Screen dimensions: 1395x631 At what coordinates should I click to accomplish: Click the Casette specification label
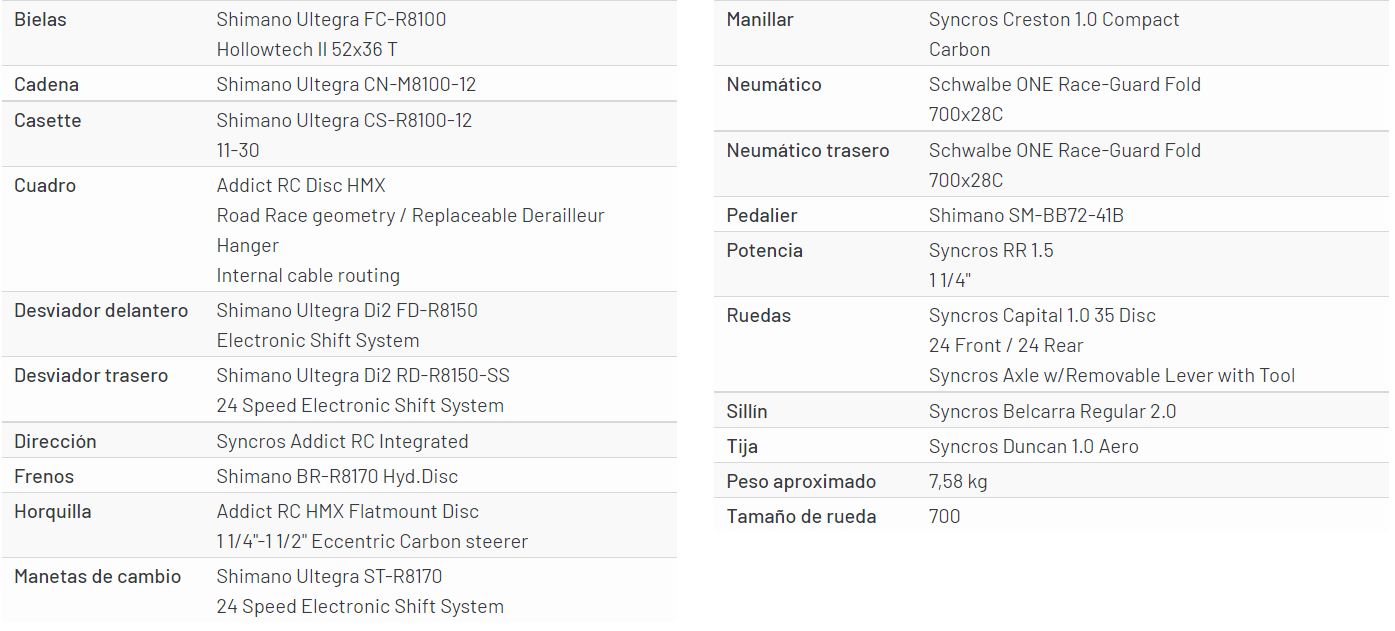point(47,120)
